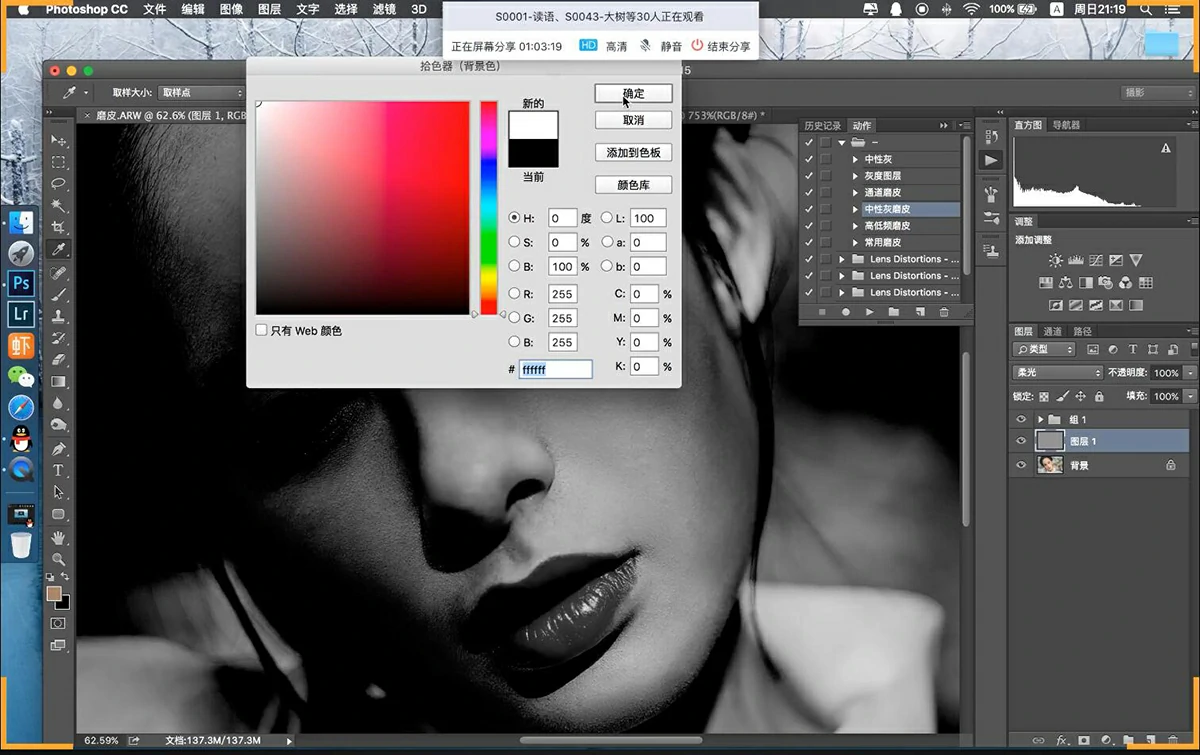Click histogram cache warning triangle
The image size is (1200, 755).
(x=1165, y=148)
